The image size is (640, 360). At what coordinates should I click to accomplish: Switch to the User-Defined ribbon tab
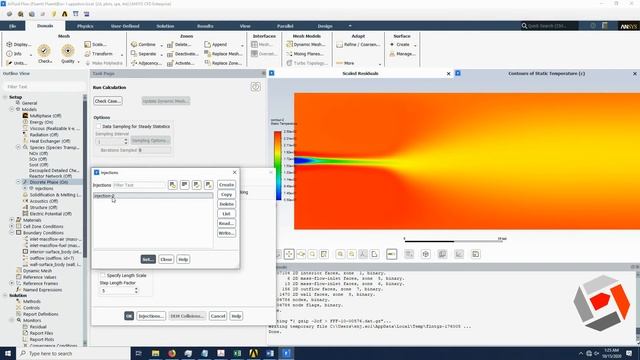[125, 26]
